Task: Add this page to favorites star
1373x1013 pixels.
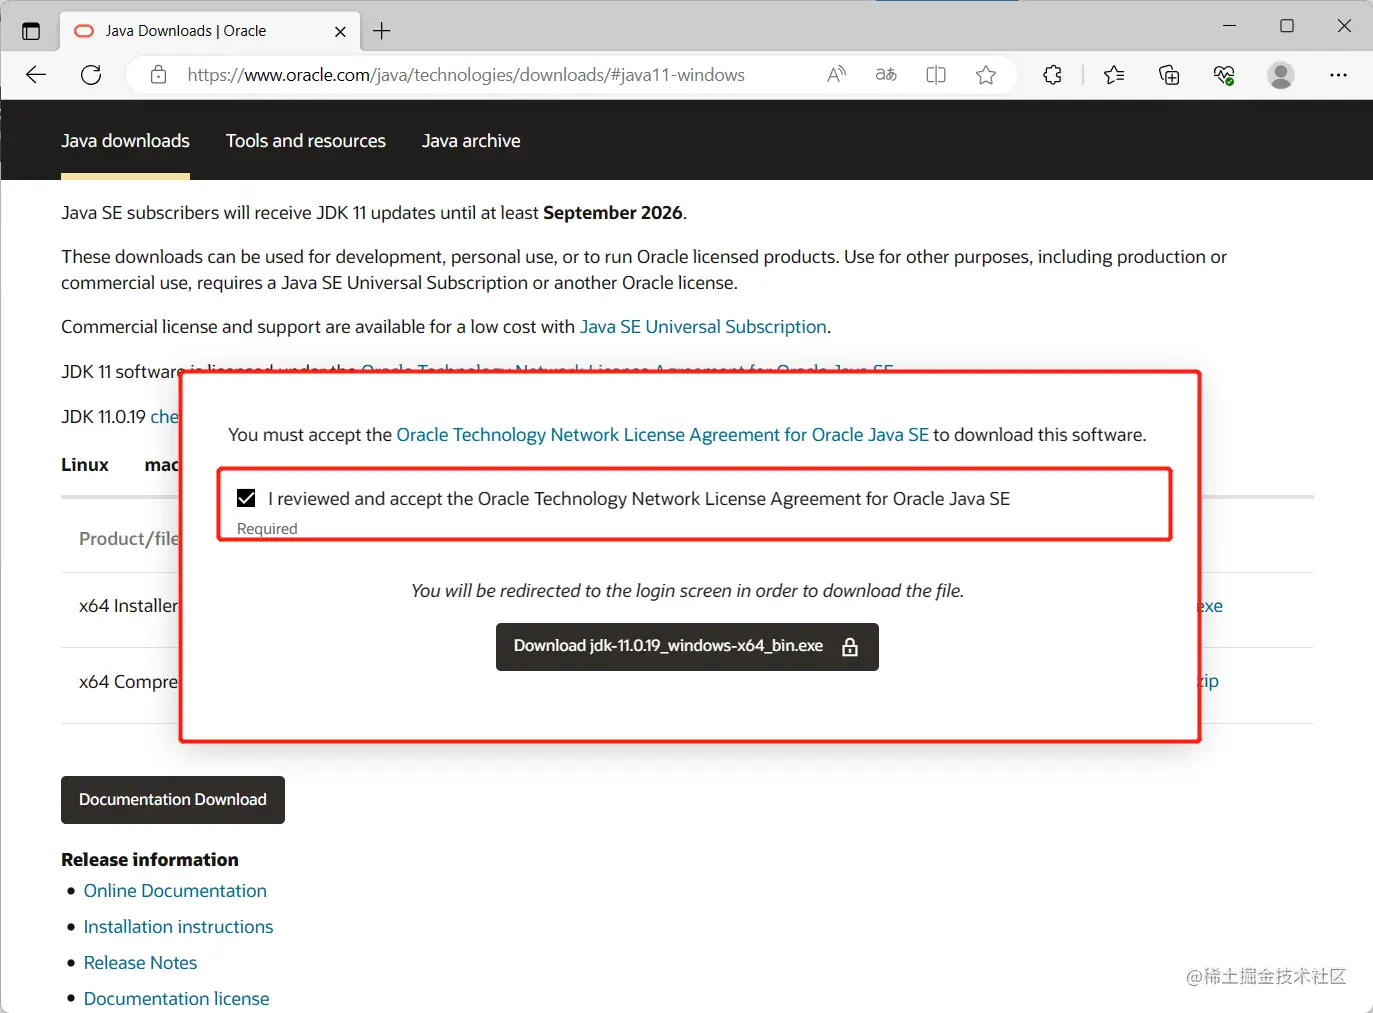Action: tap(986, 75)
